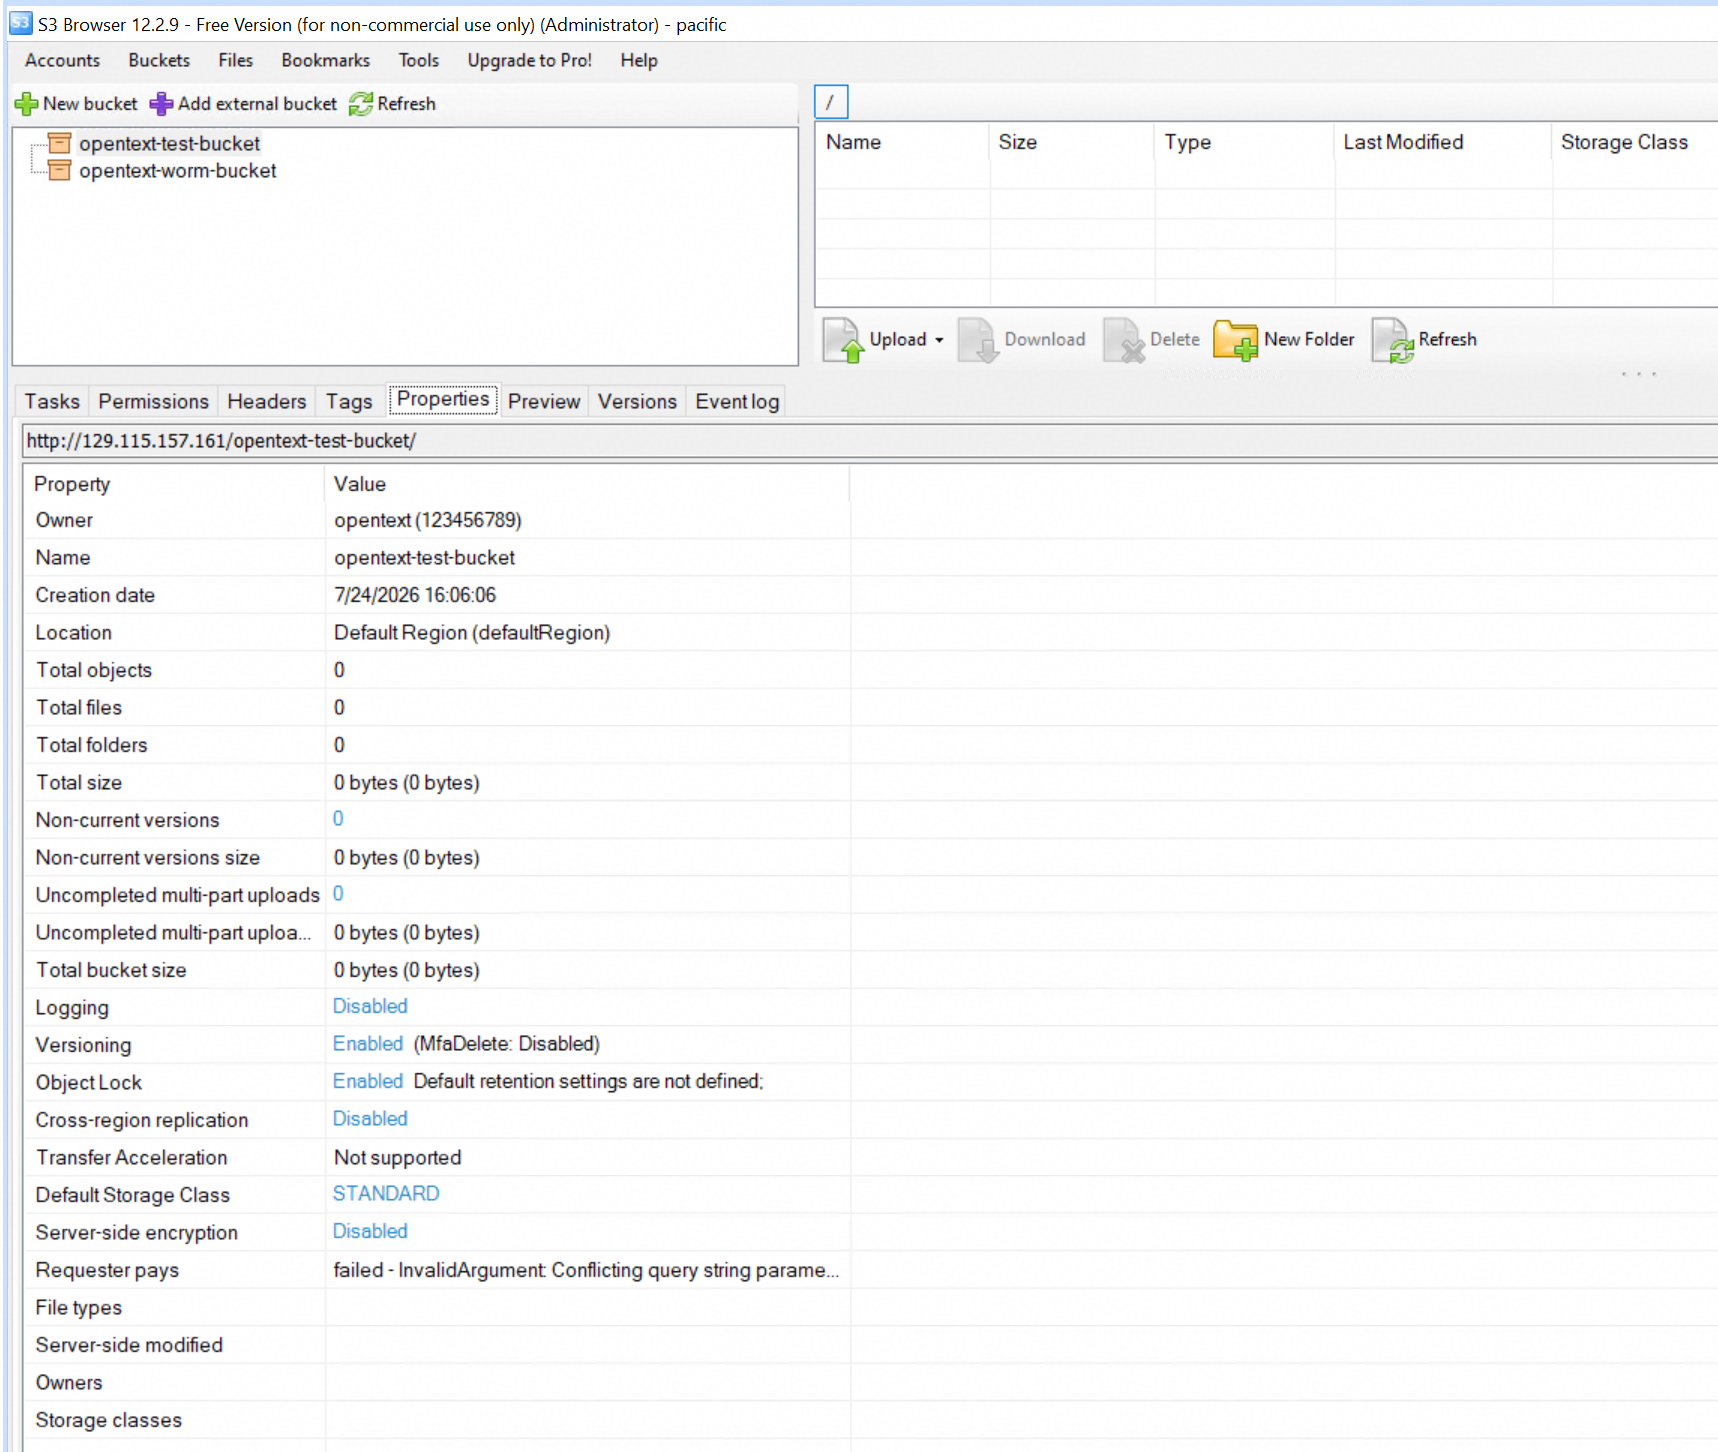Click the Property column header
Screen dimensions: 1718x1452
(175, 484)
